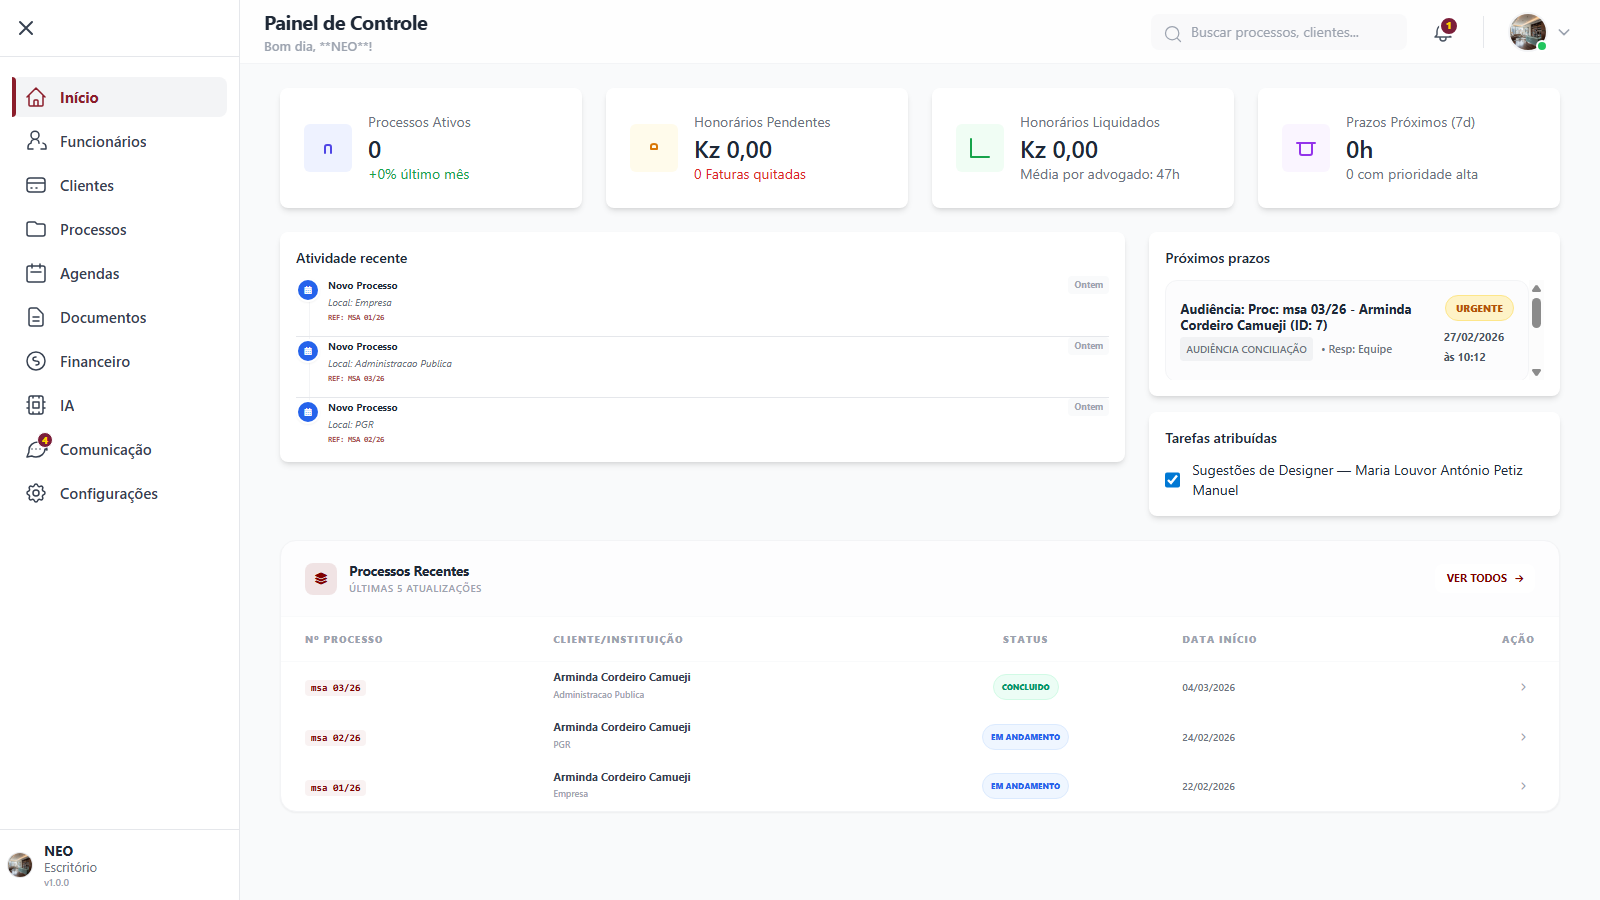The width and height of the screenshot is (1600, 900).
Task: Go to Clientes in the sidebar
Action: [87, 185]
